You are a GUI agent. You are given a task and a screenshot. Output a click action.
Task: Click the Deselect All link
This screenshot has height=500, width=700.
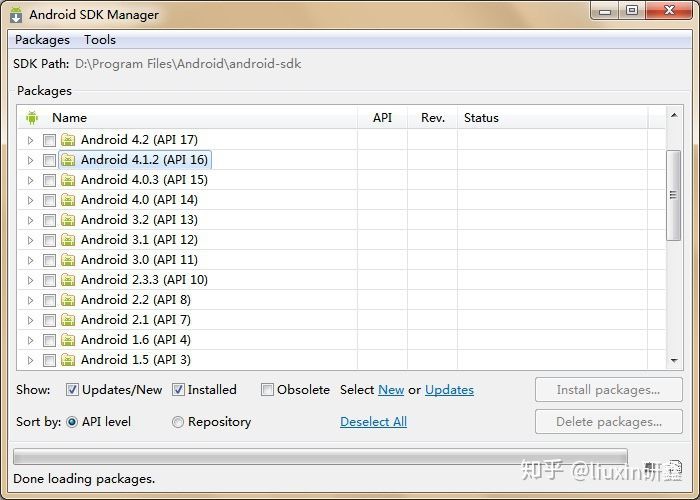click(373, 422)
